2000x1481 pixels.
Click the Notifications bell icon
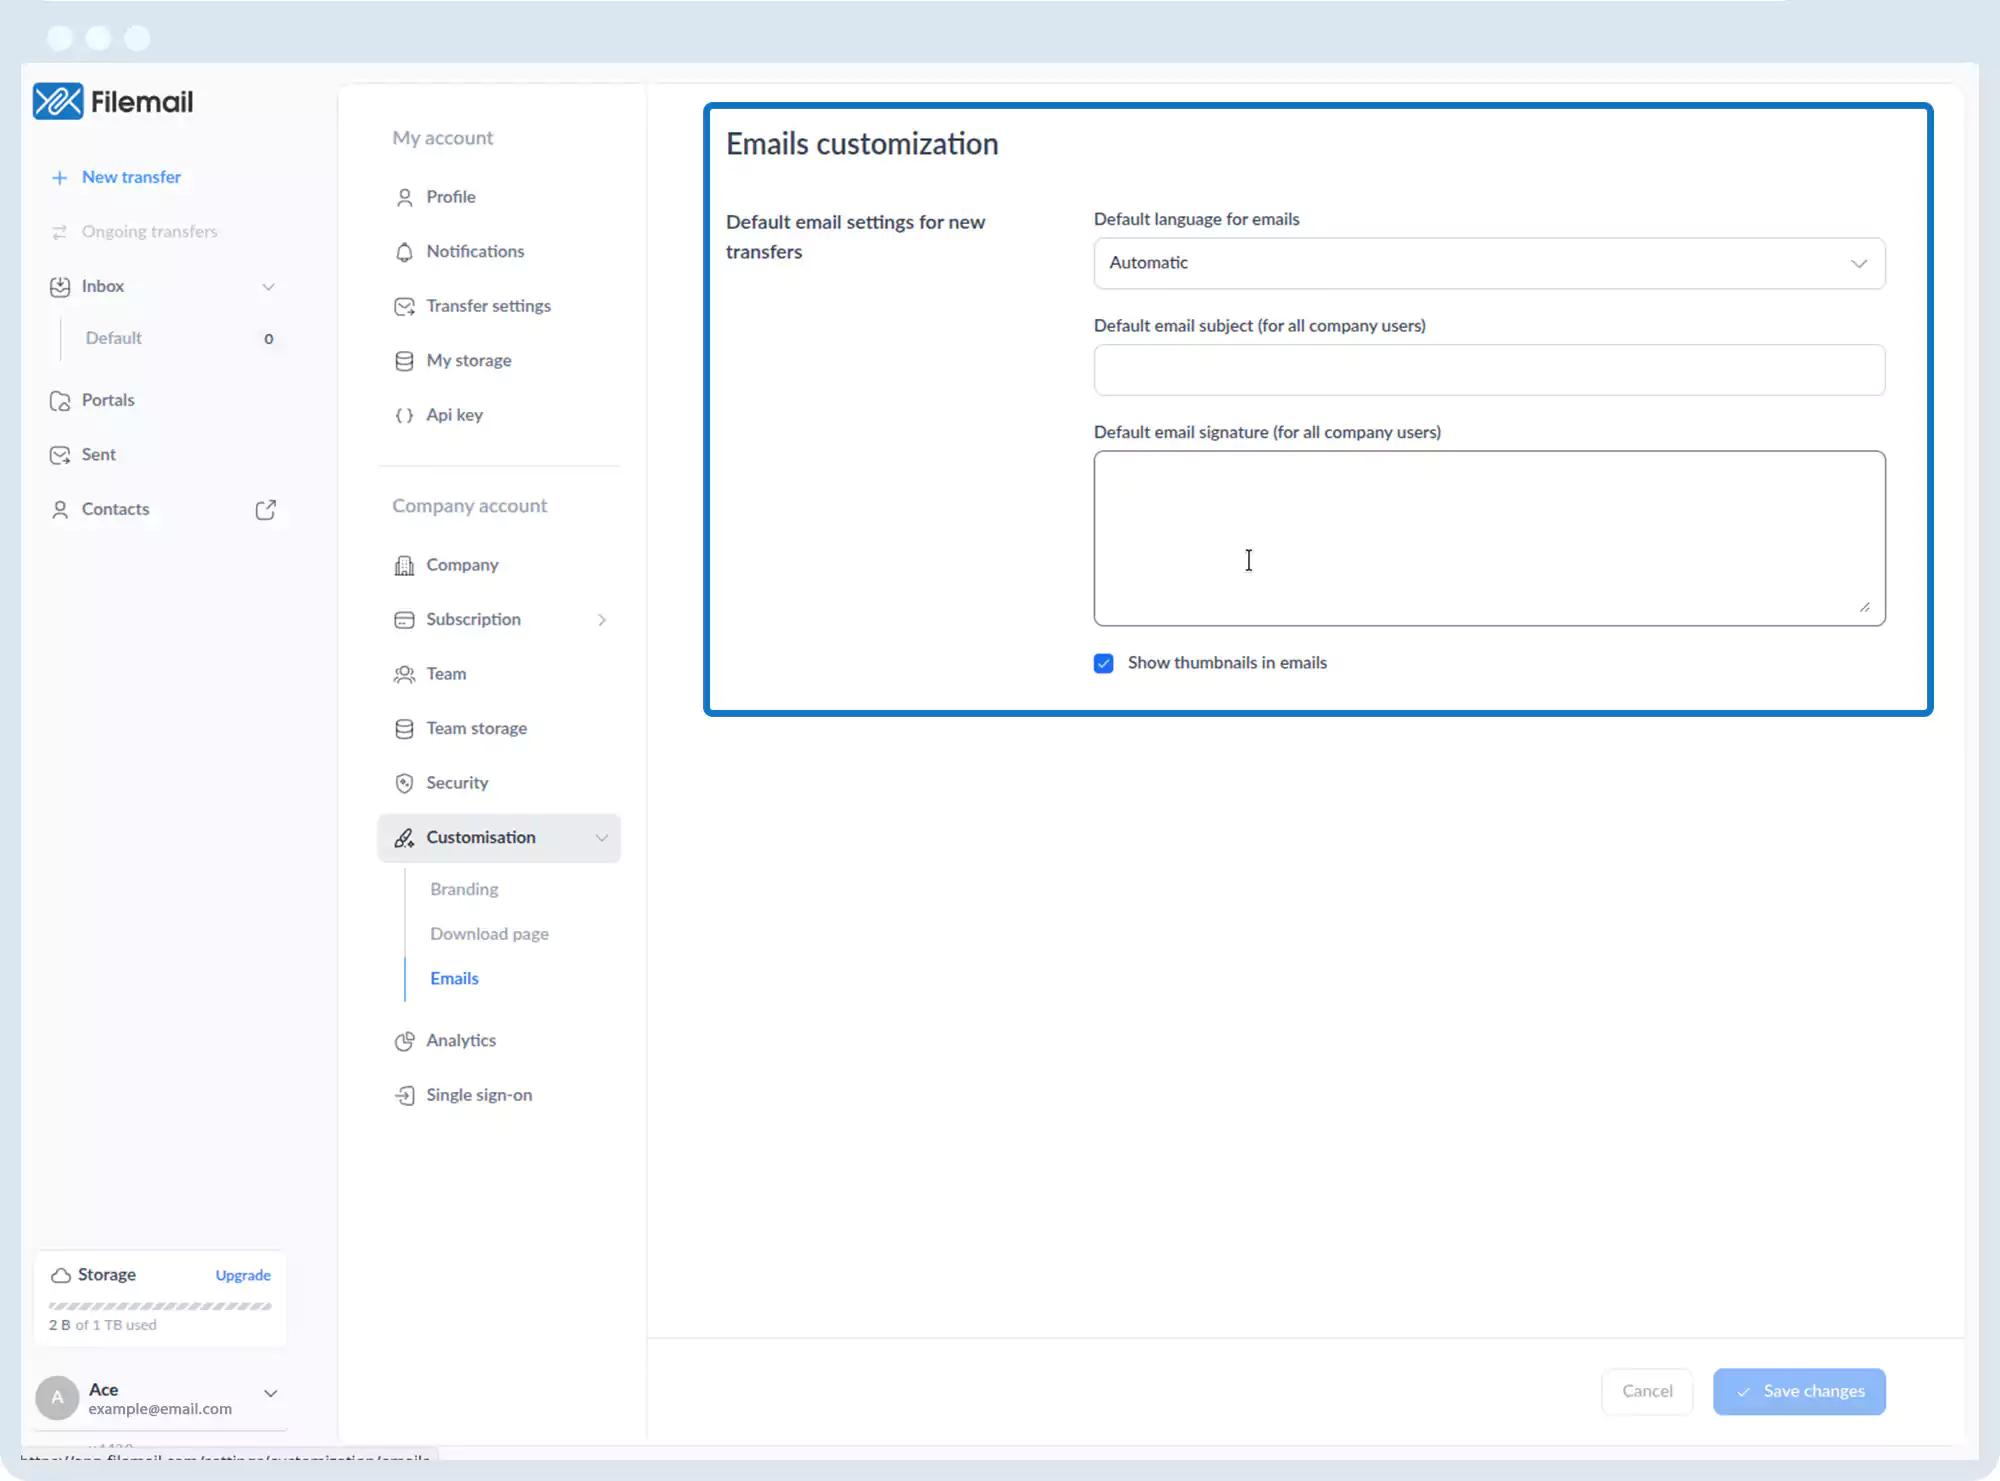[404, 252]
